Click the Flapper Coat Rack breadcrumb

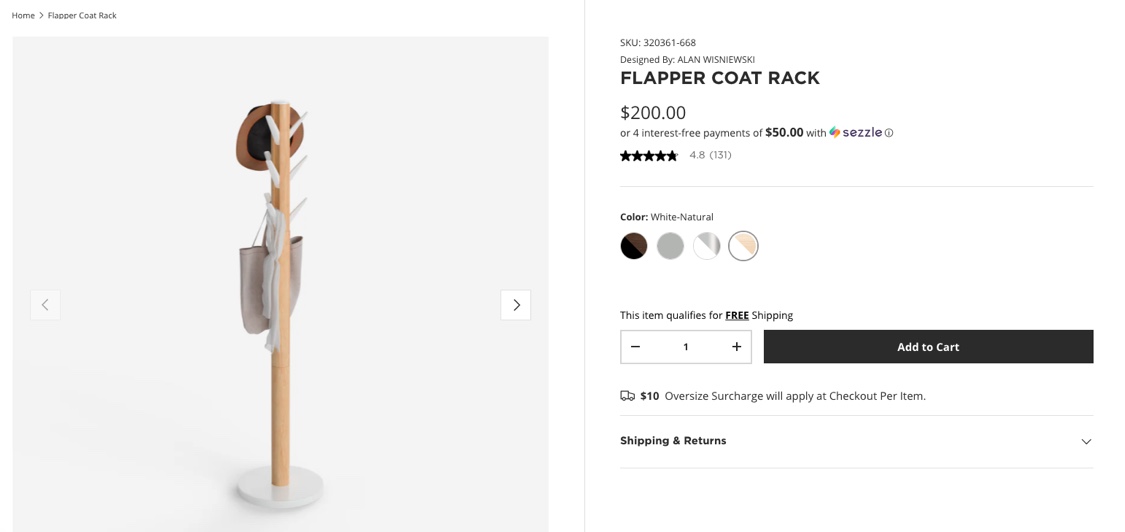82,15
